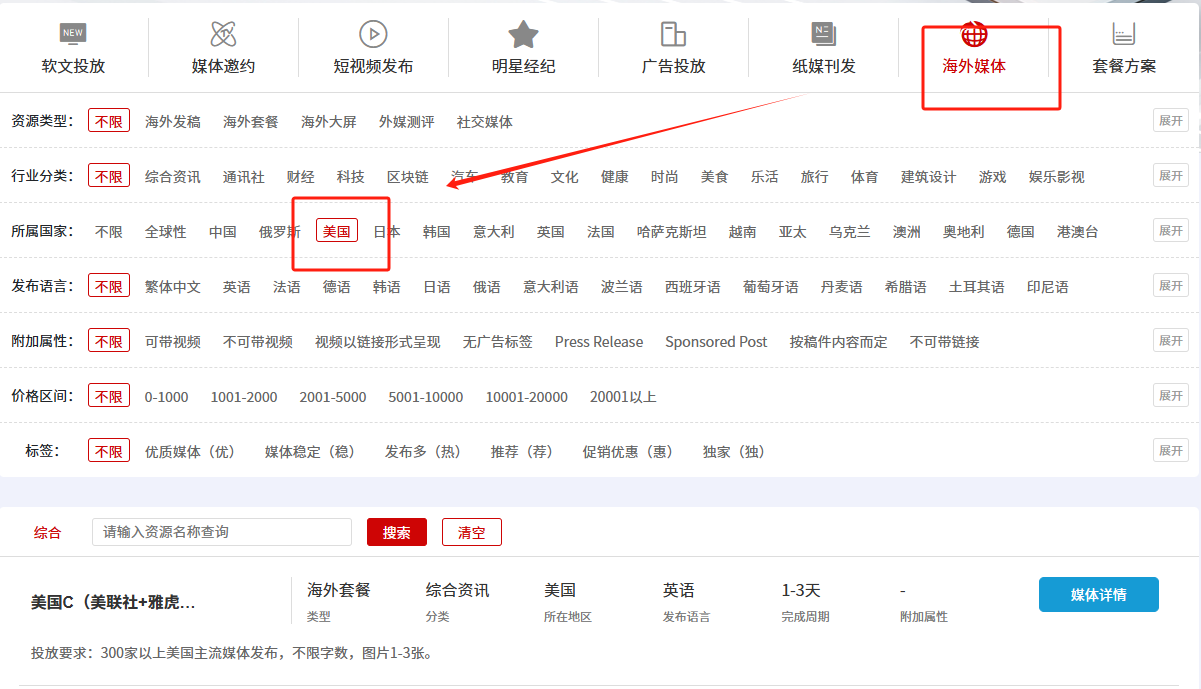Expand the 行业分类 filter options
Image resolution: width=1201 pixels, height=689 pixels.
point(1170,176)
